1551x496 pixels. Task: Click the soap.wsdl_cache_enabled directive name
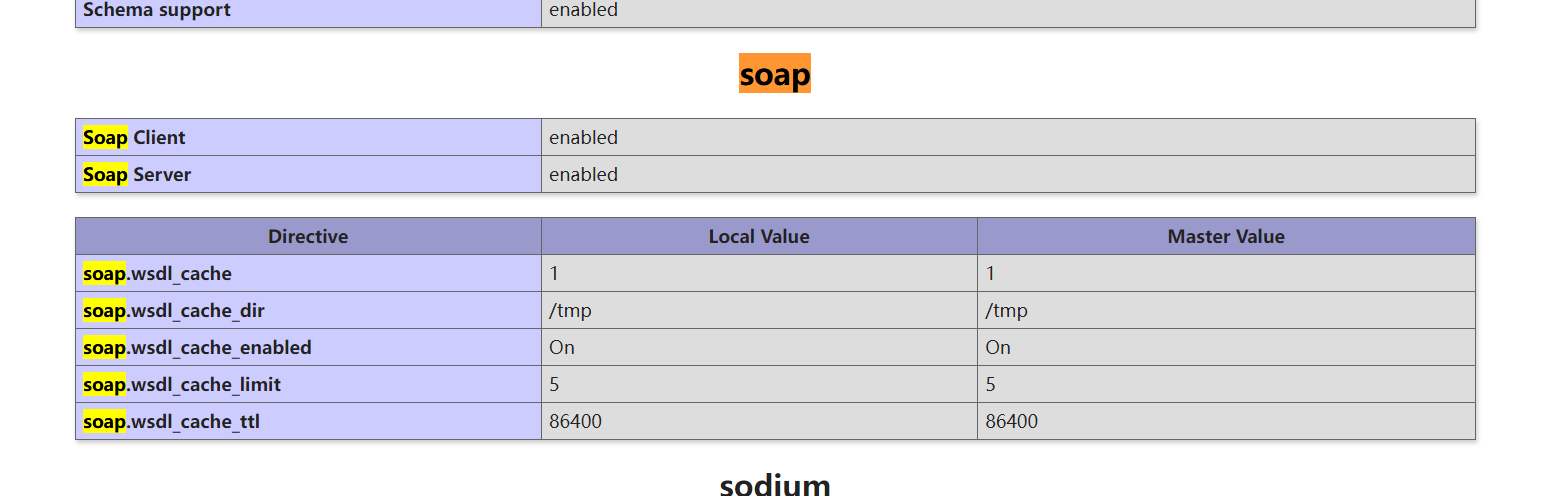tap(197, 348)
